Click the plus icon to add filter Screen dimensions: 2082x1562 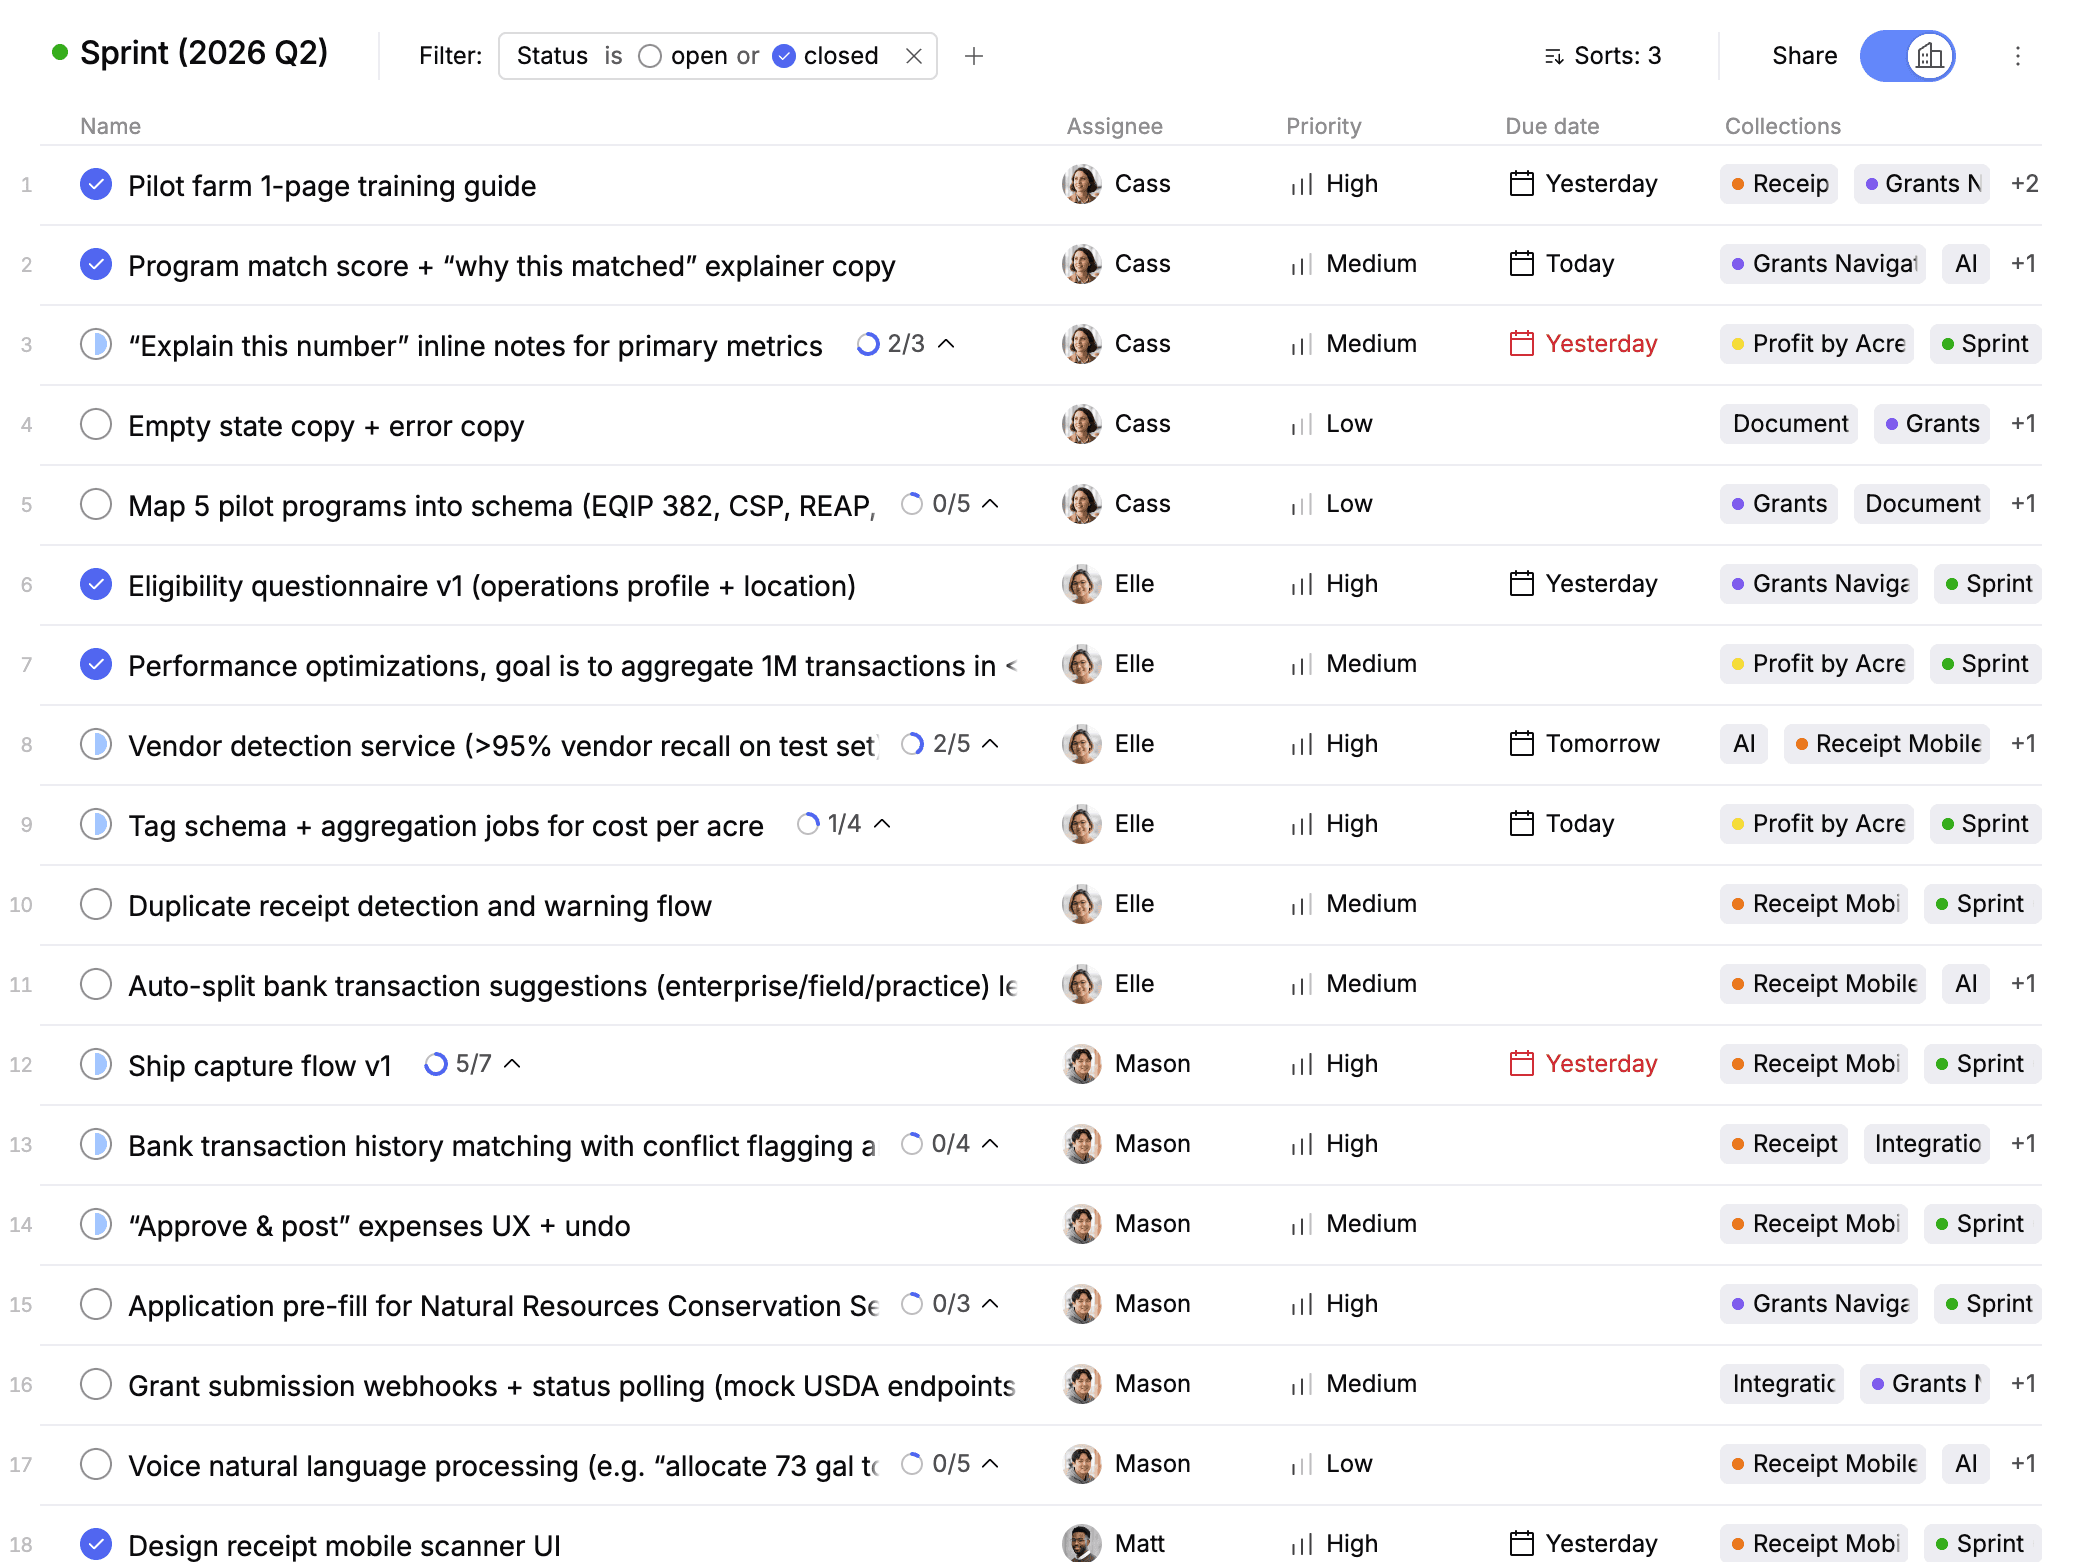tap(973, 56)
